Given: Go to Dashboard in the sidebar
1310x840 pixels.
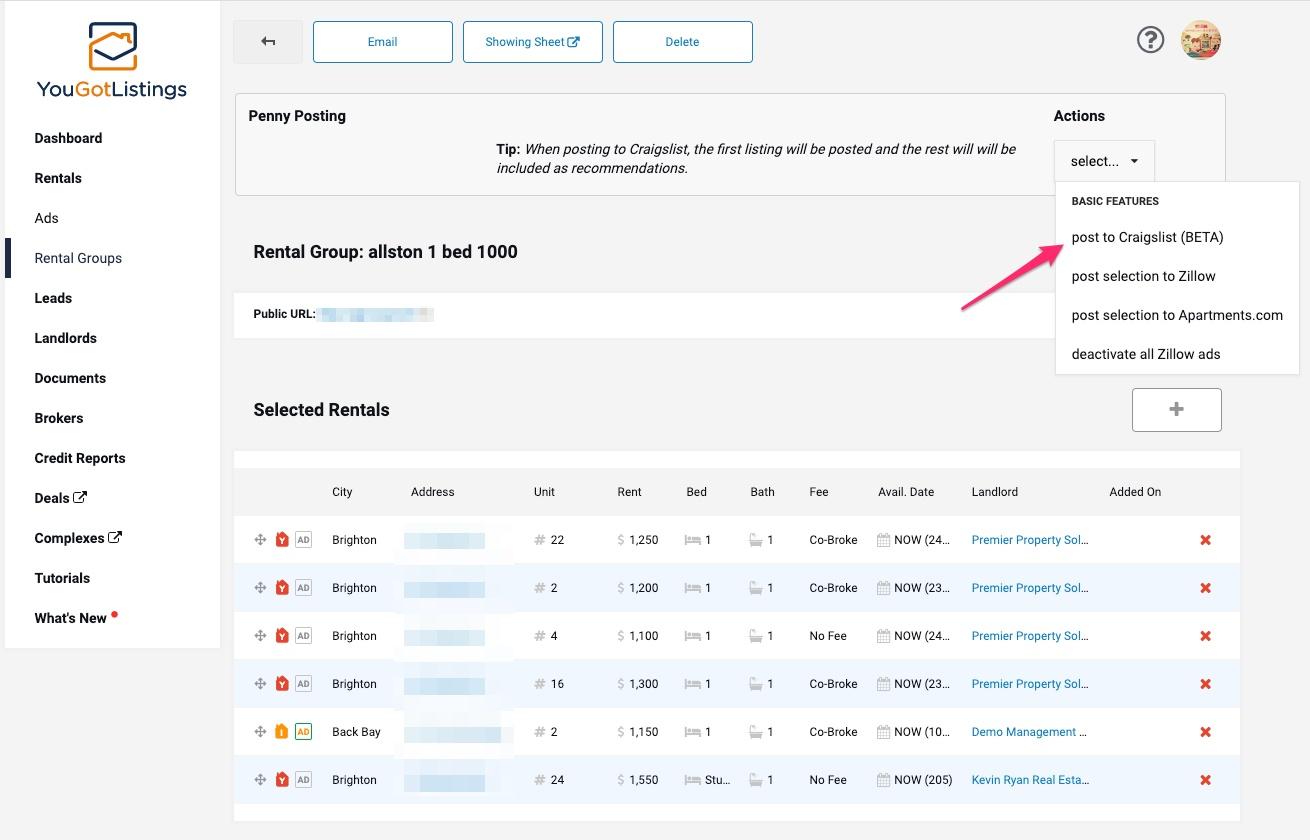Looking at the screenshot, I should [x=68, y=138].
